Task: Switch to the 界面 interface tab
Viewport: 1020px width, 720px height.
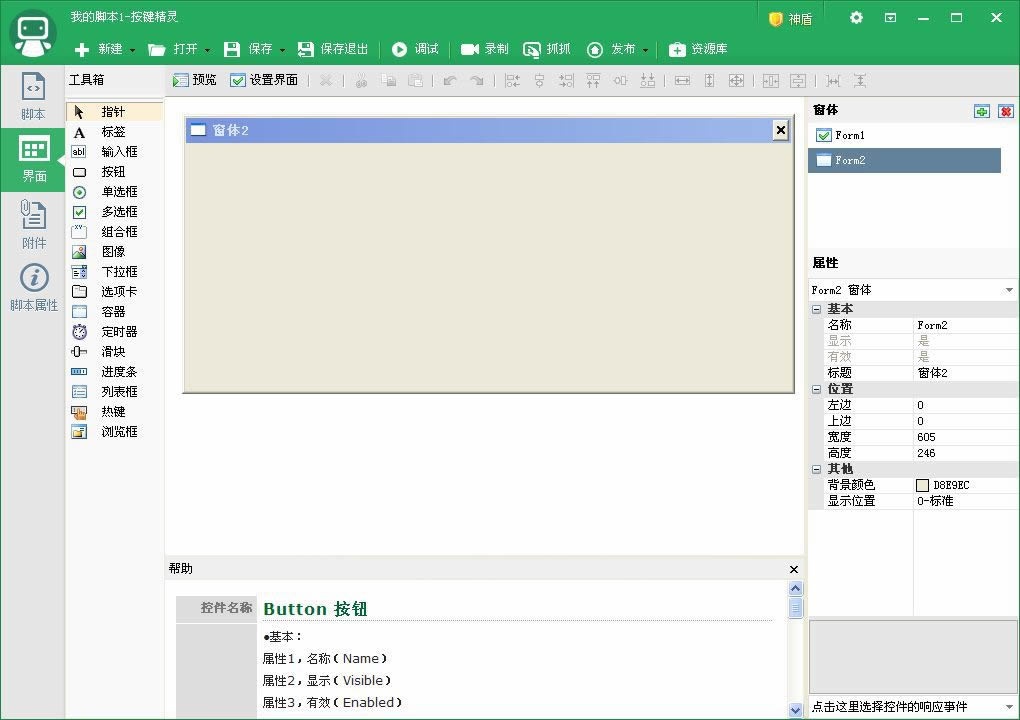Action: (x=33, y=159)
